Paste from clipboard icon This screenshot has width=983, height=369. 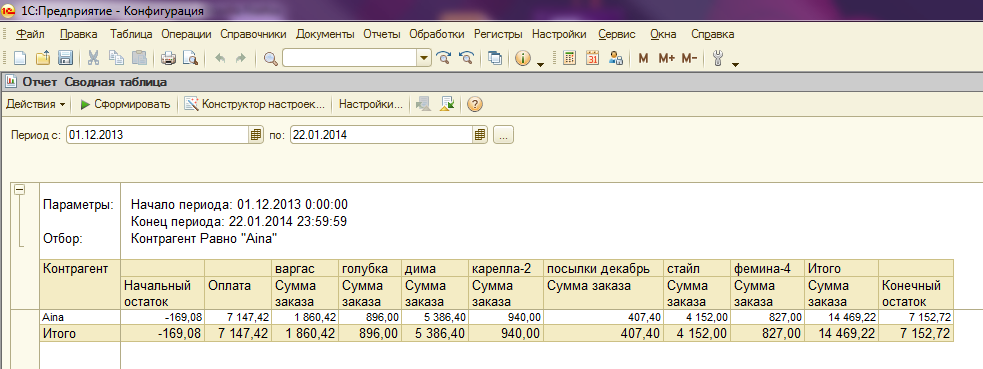click(x=139, y=58)
